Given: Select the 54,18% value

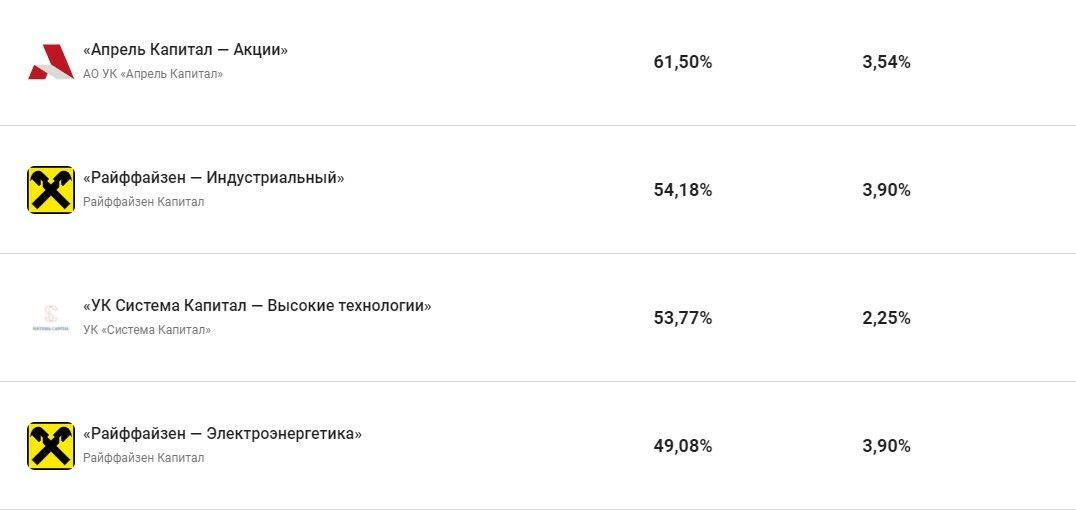Looking at the screenshot, I should tap(682, 190).
